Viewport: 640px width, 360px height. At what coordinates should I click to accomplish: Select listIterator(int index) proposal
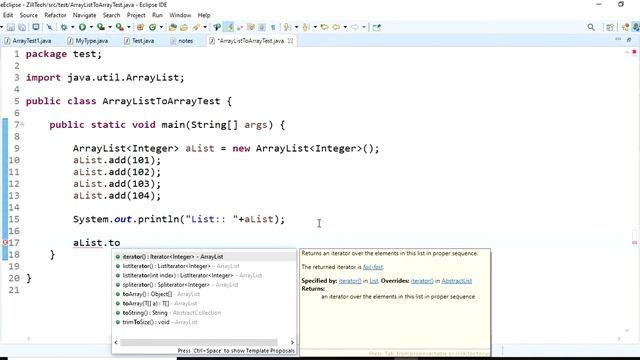204,276
